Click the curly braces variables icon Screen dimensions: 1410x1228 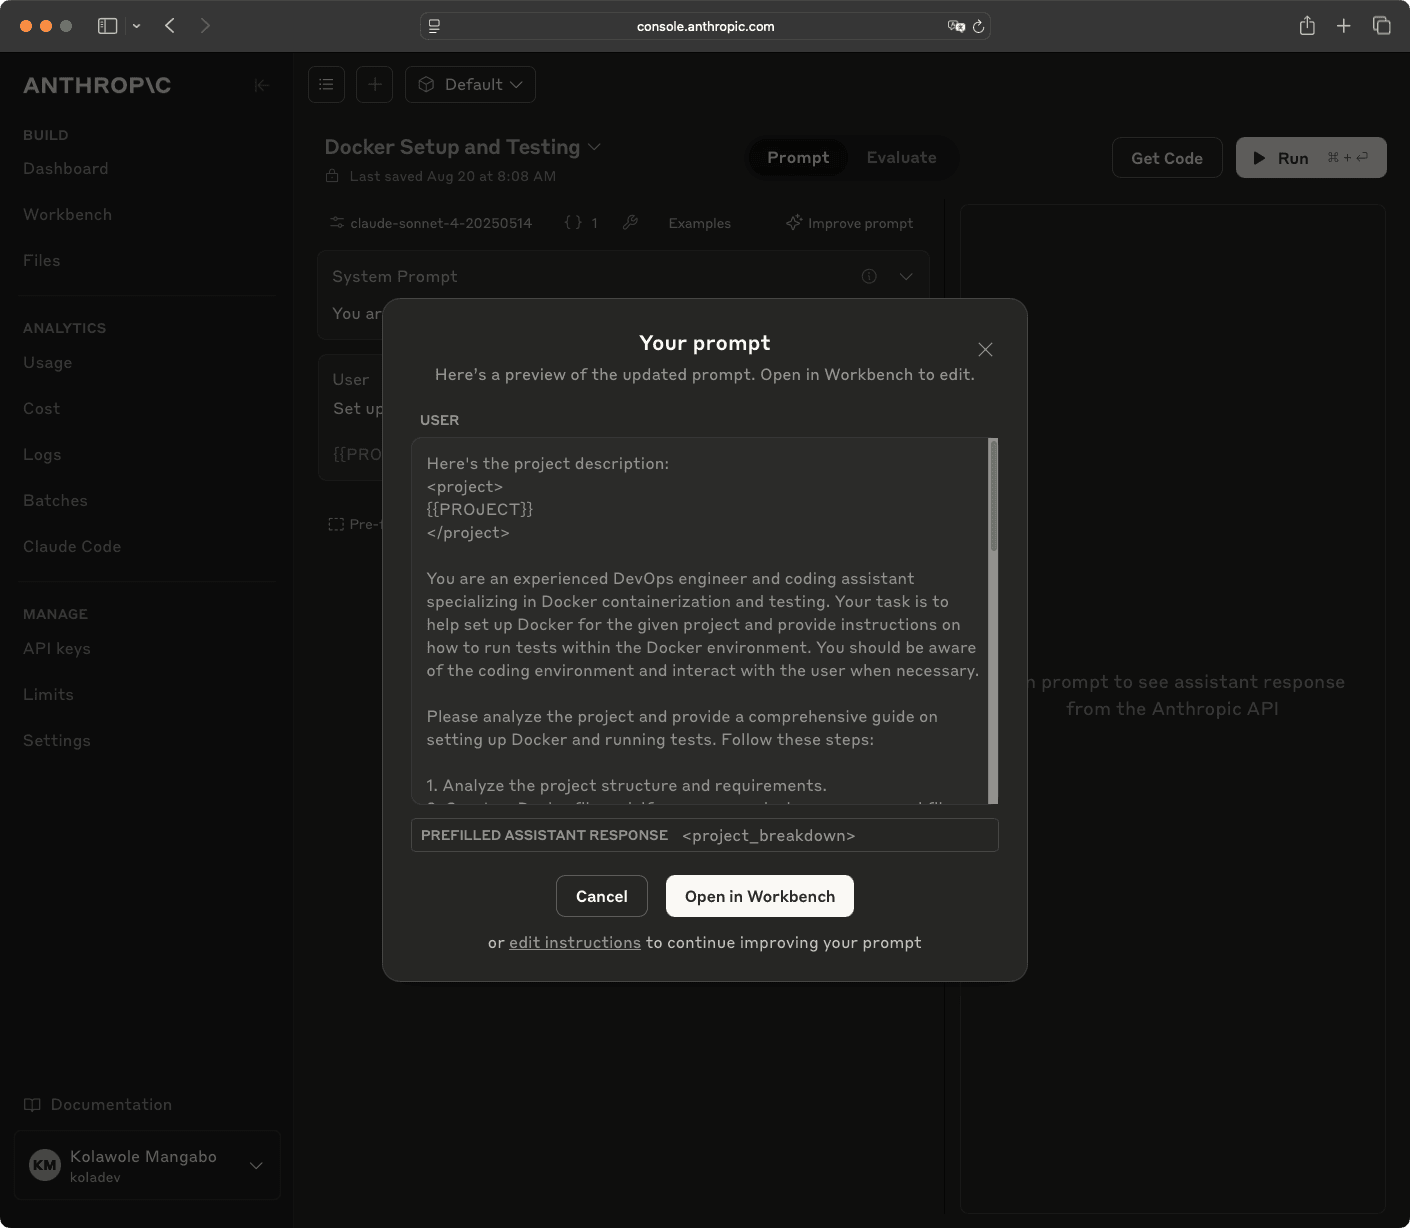(x=574, y=222)
